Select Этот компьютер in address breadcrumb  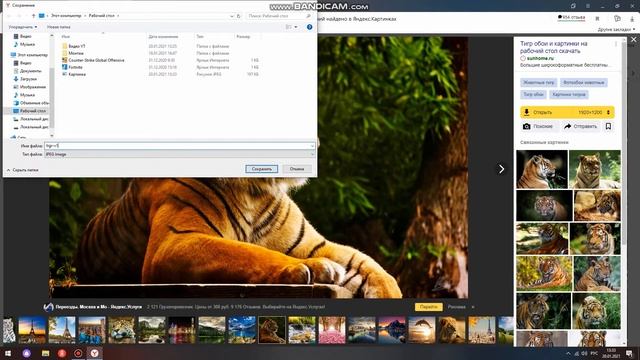pyautogui.click(x=66, y=16)
